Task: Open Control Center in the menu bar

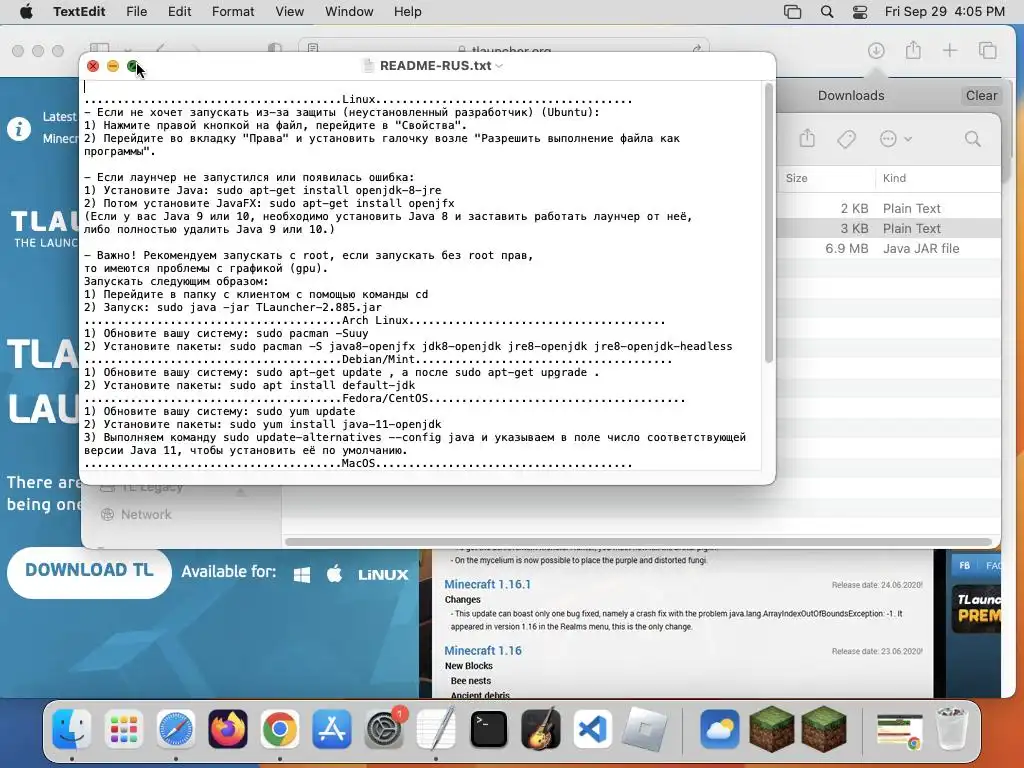Action: [x=860, y=12]
